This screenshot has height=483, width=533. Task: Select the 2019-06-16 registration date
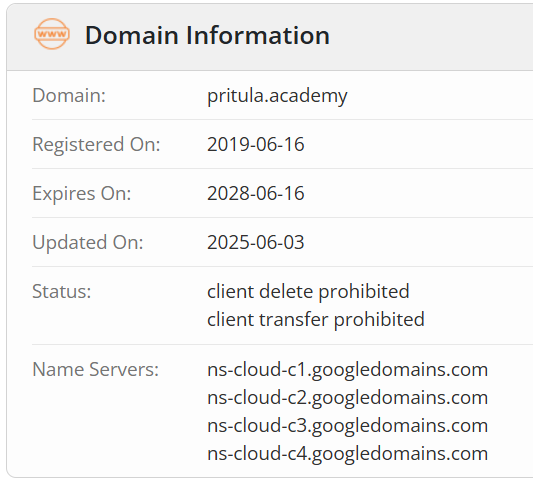click(256, 144)
